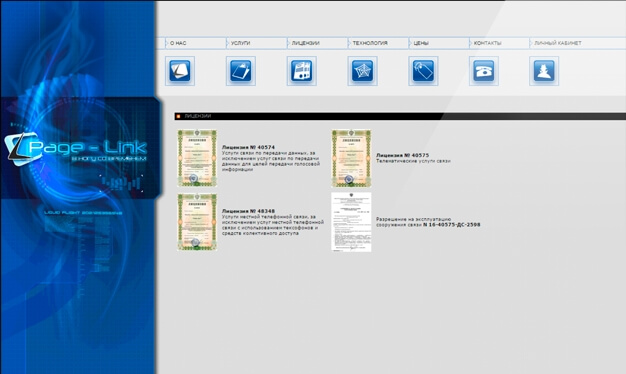Click the О НАС icon below the menu
626x374 pixels.
coord(180,71)
